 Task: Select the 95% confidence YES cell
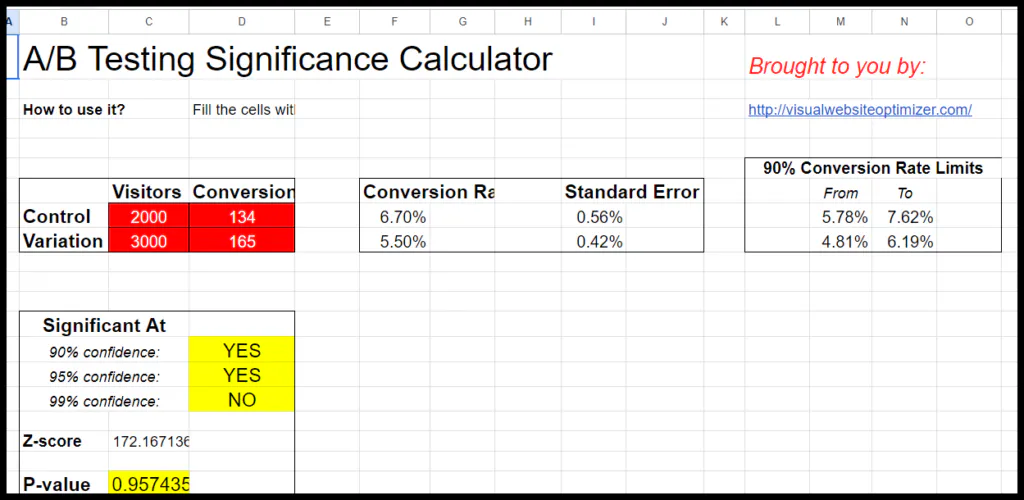(241, 376)
